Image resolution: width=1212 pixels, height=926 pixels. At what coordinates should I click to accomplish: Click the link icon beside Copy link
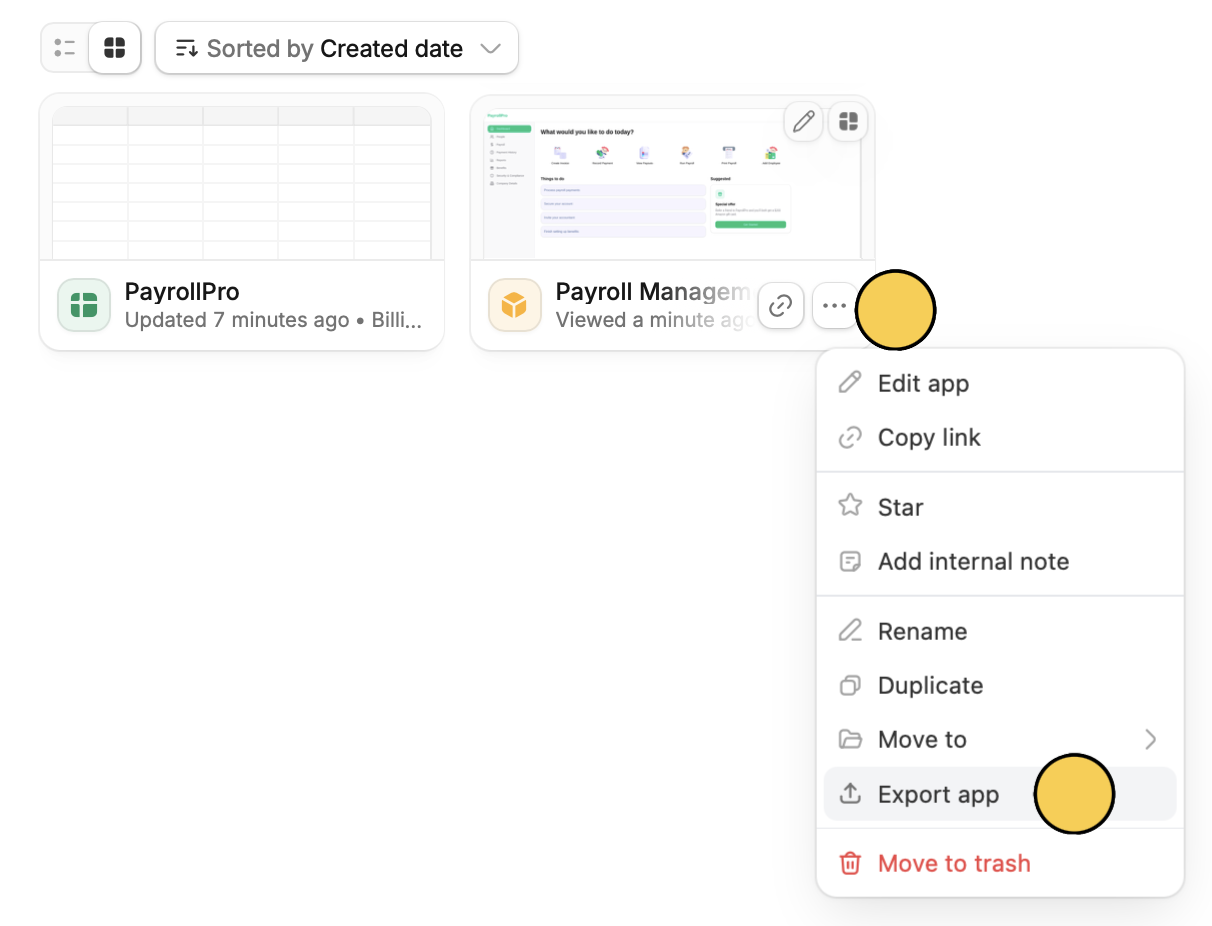click(x=850, y=437)
